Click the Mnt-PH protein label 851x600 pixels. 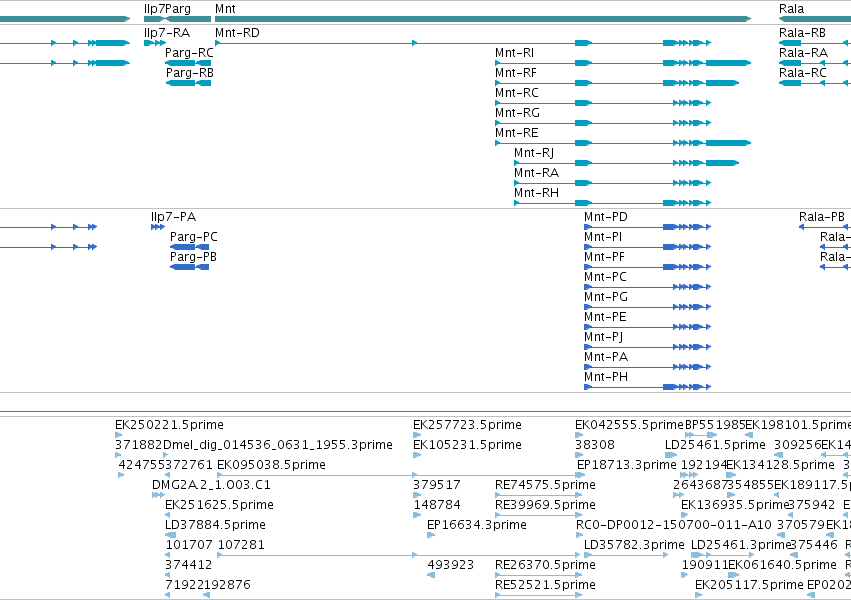pyautogui.click(x=606, y=378)
